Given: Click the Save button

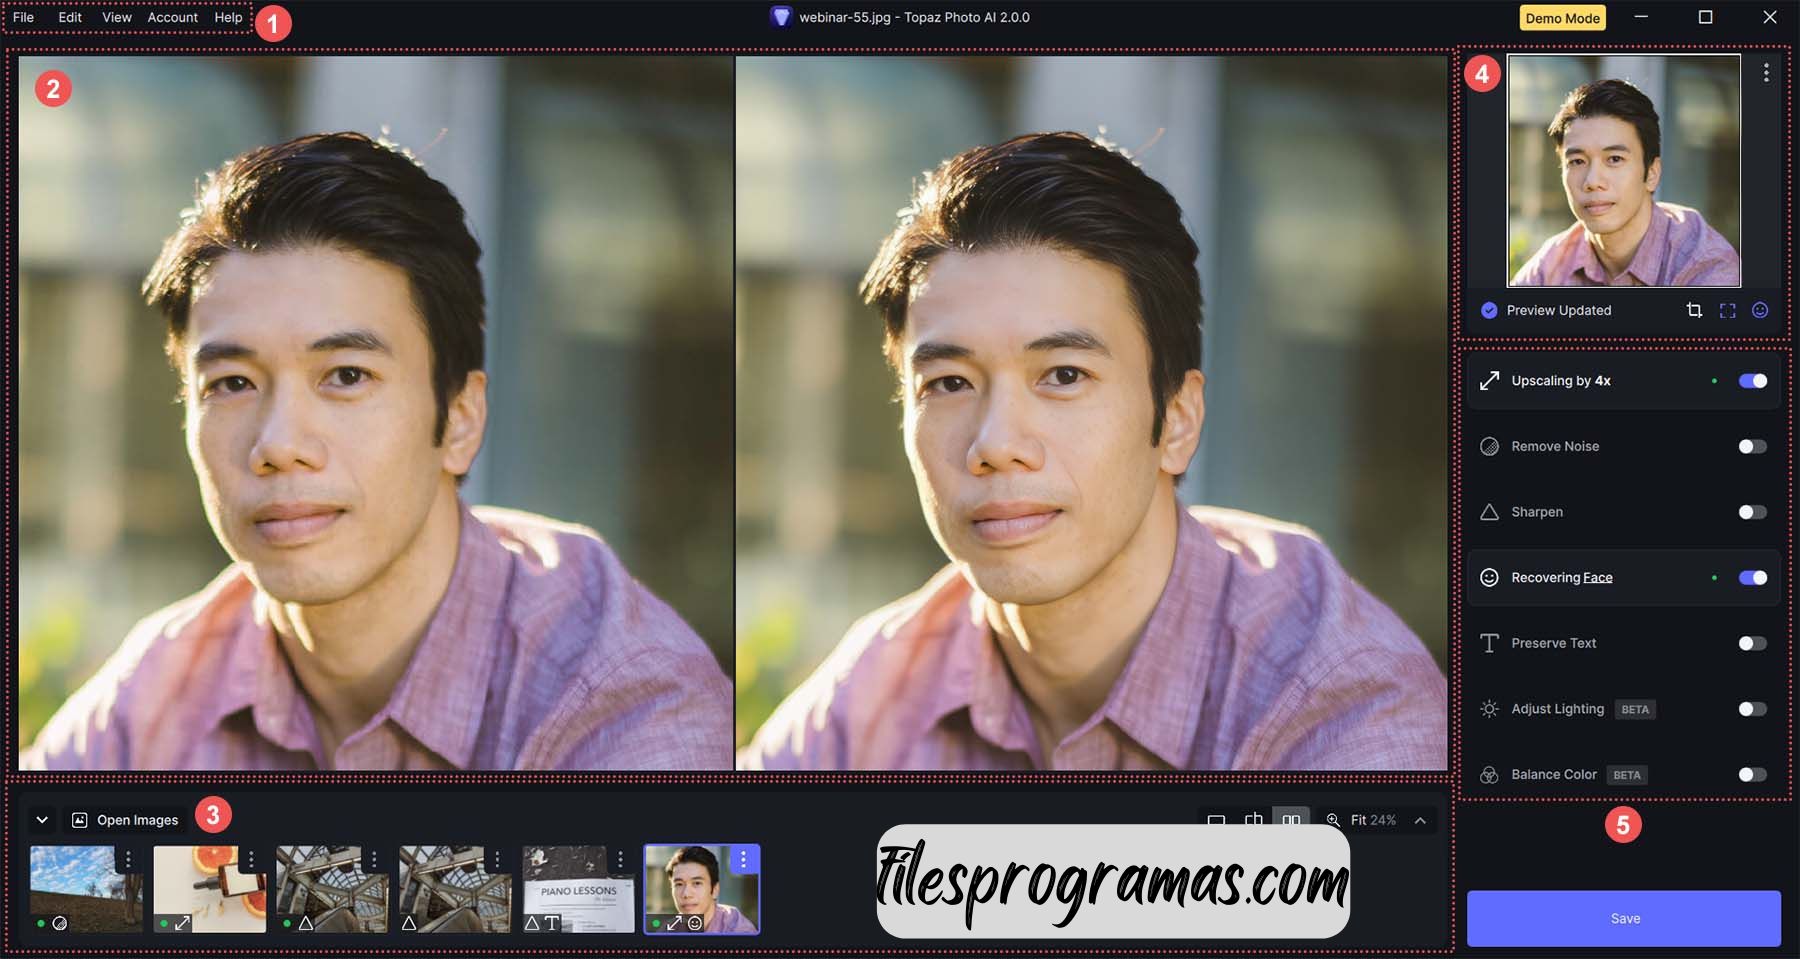Looking at the screenshot, I should [1624, 918].
